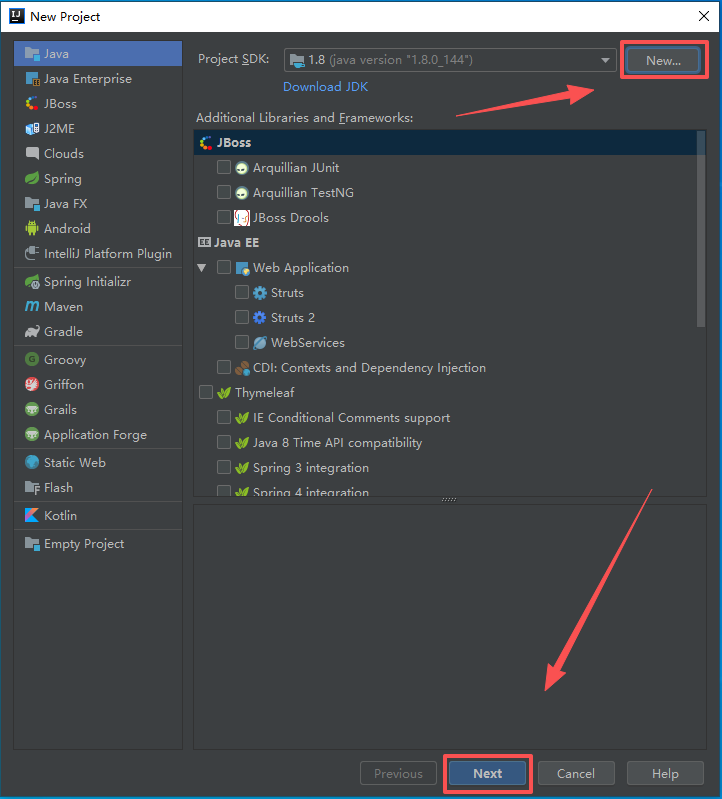722x799 pixels.
Task: Click the 'Arquillian TestNG' label
Action: 303,193
